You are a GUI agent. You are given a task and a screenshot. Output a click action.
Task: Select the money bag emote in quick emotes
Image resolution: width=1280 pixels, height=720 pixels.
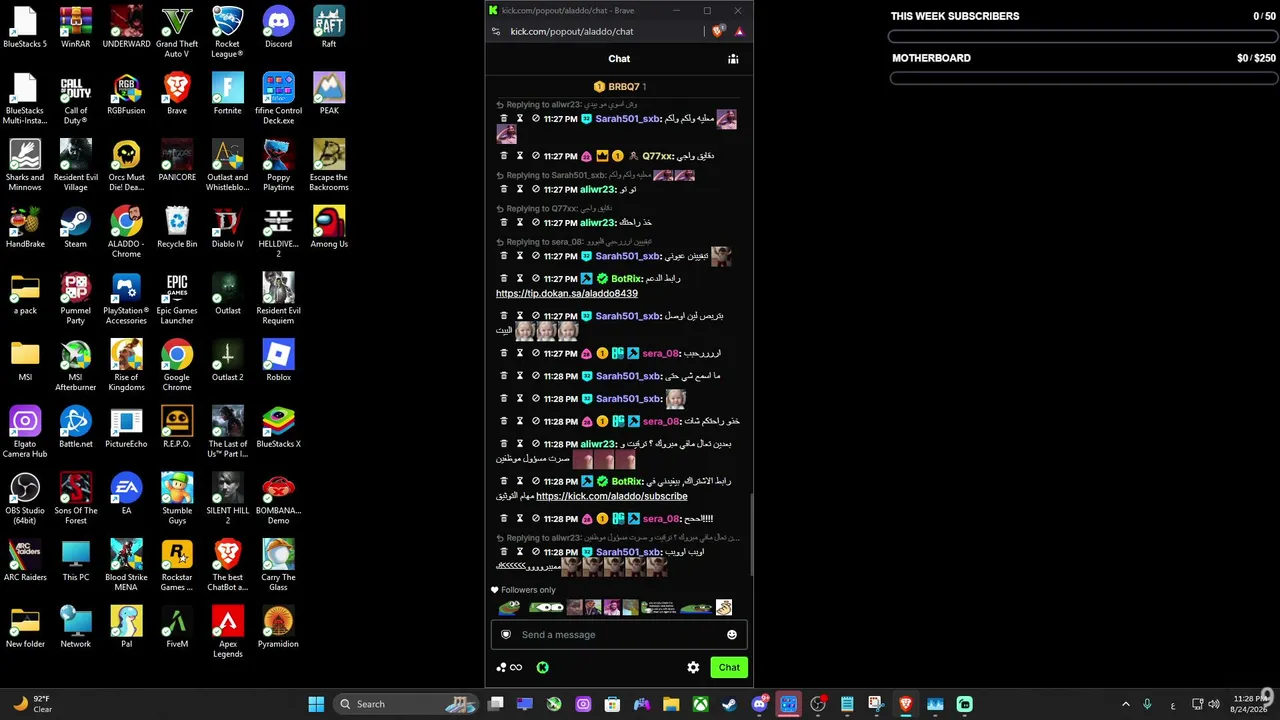724,607
